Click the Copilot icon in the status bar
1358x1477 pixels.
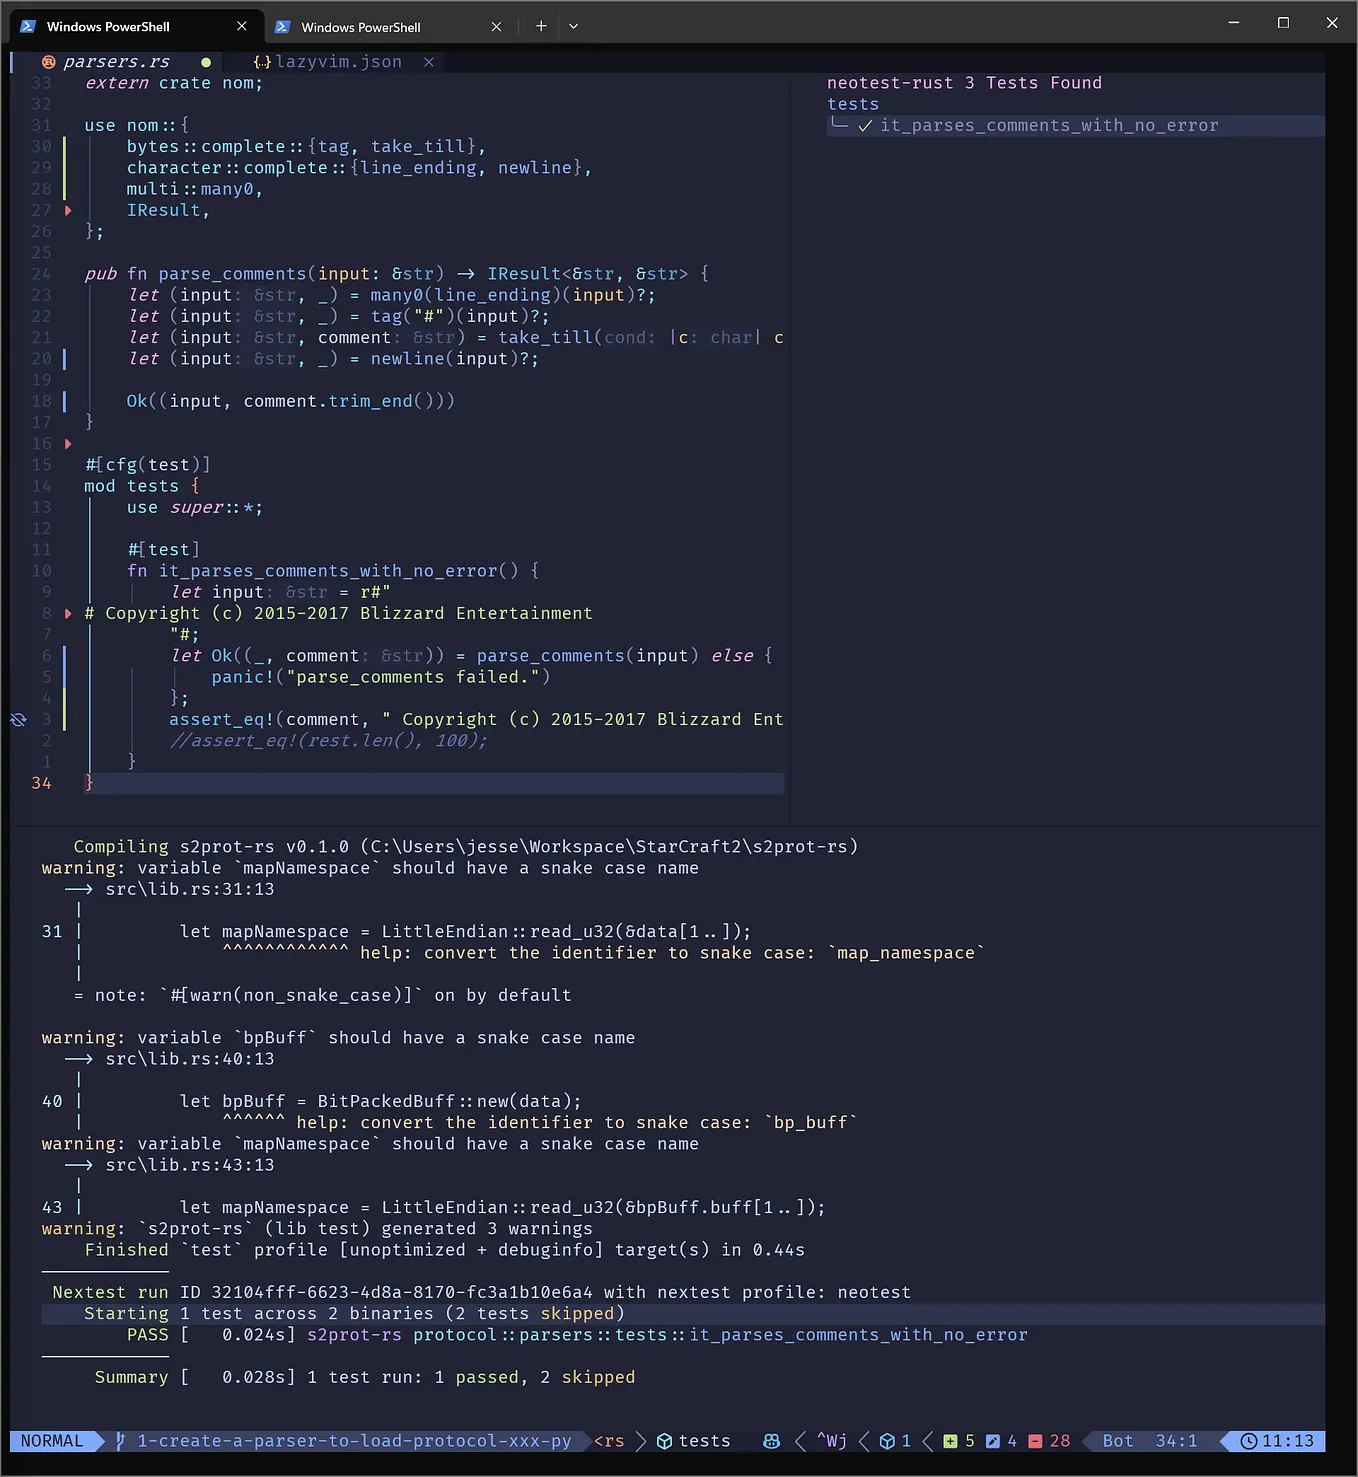tap(770, 1441)
